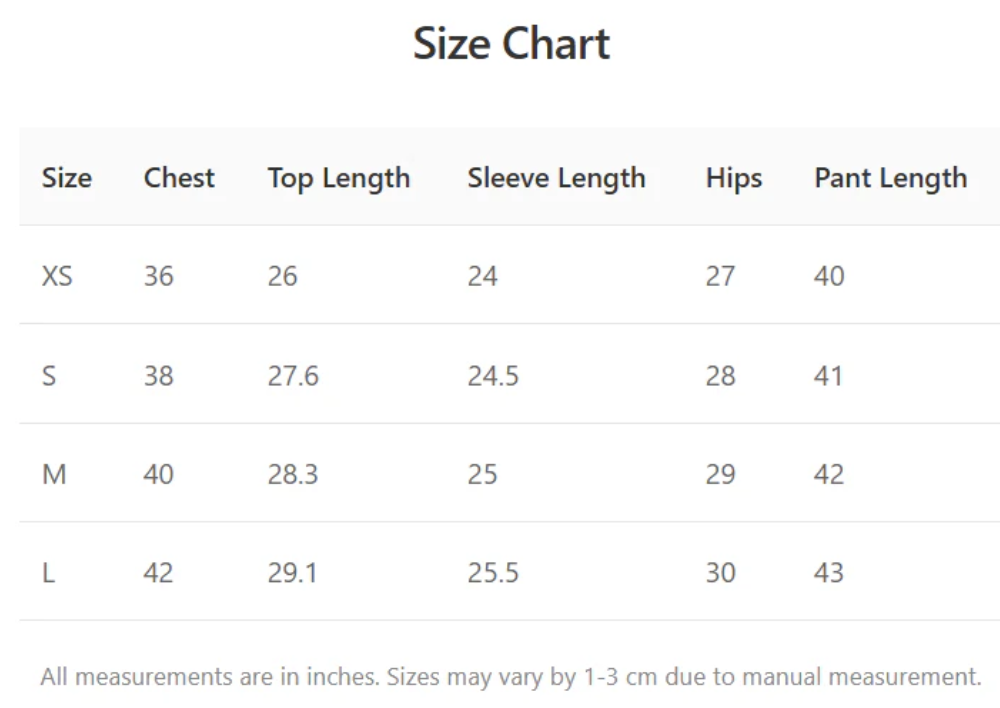The height and width of the screenshot is (708, 1000).
Task: Select the M size row label
Action: click(54, 474)
